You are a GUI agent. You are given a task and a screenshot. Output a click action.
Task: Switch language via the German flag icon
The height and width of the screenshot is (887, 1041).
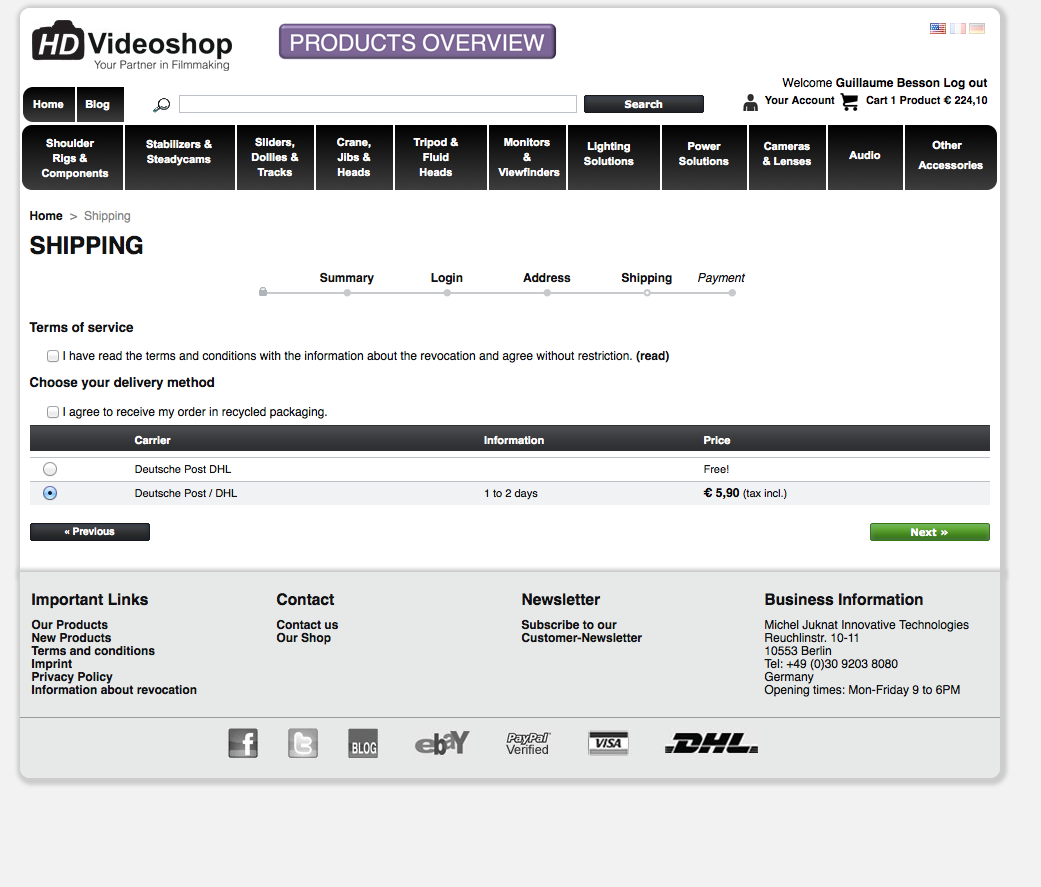[977, 29]
